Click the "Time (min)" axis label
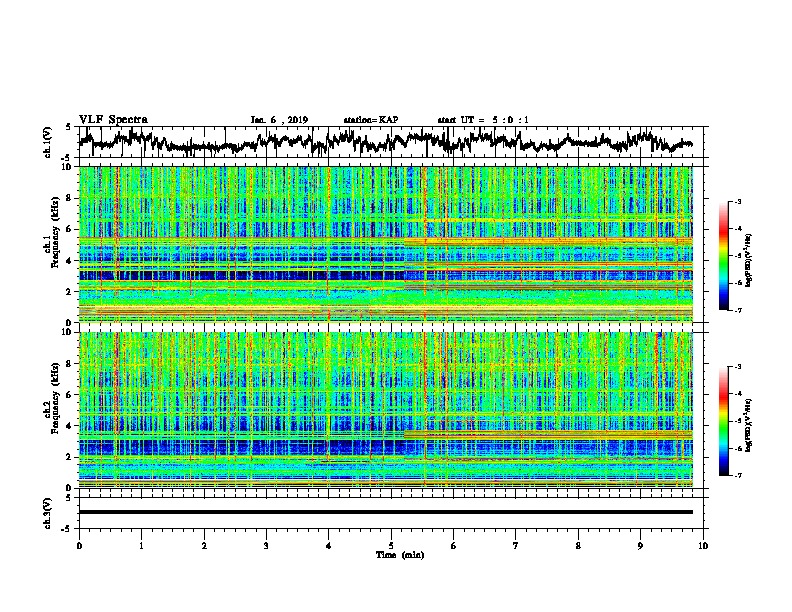 [x=400, y=555]
